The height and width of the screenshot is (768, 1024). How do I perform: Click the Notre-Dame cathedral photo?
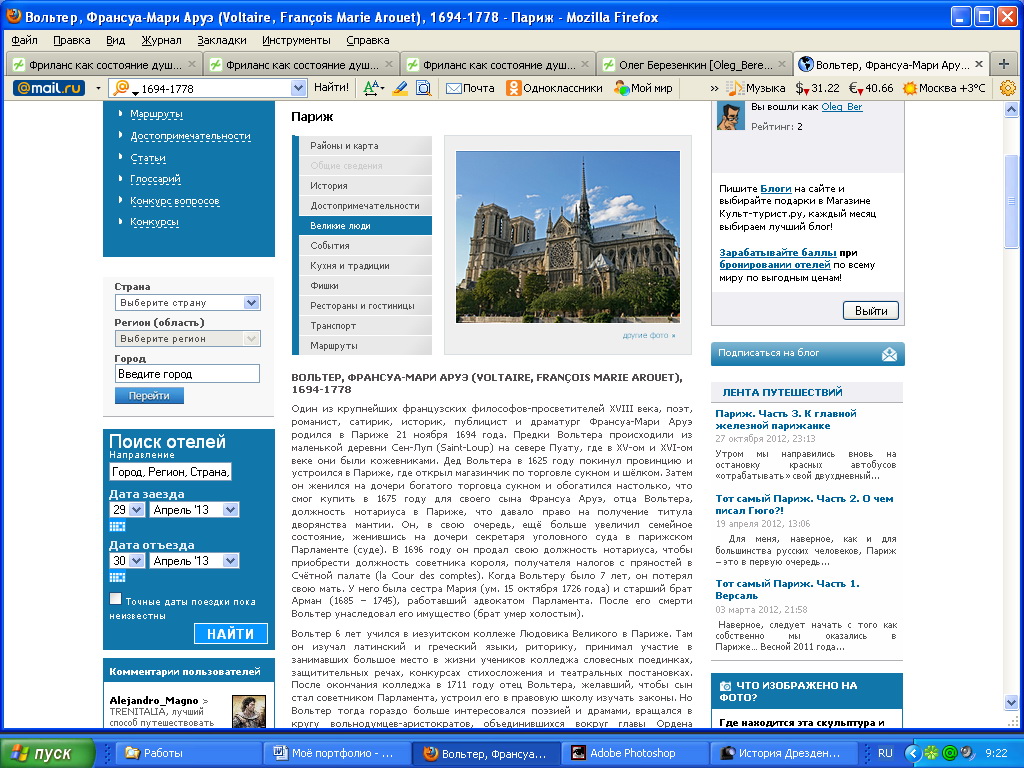[568, 237]
